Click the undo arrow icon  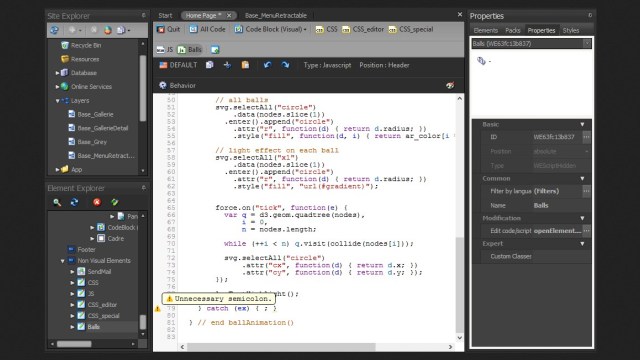(x=267, y=65)
